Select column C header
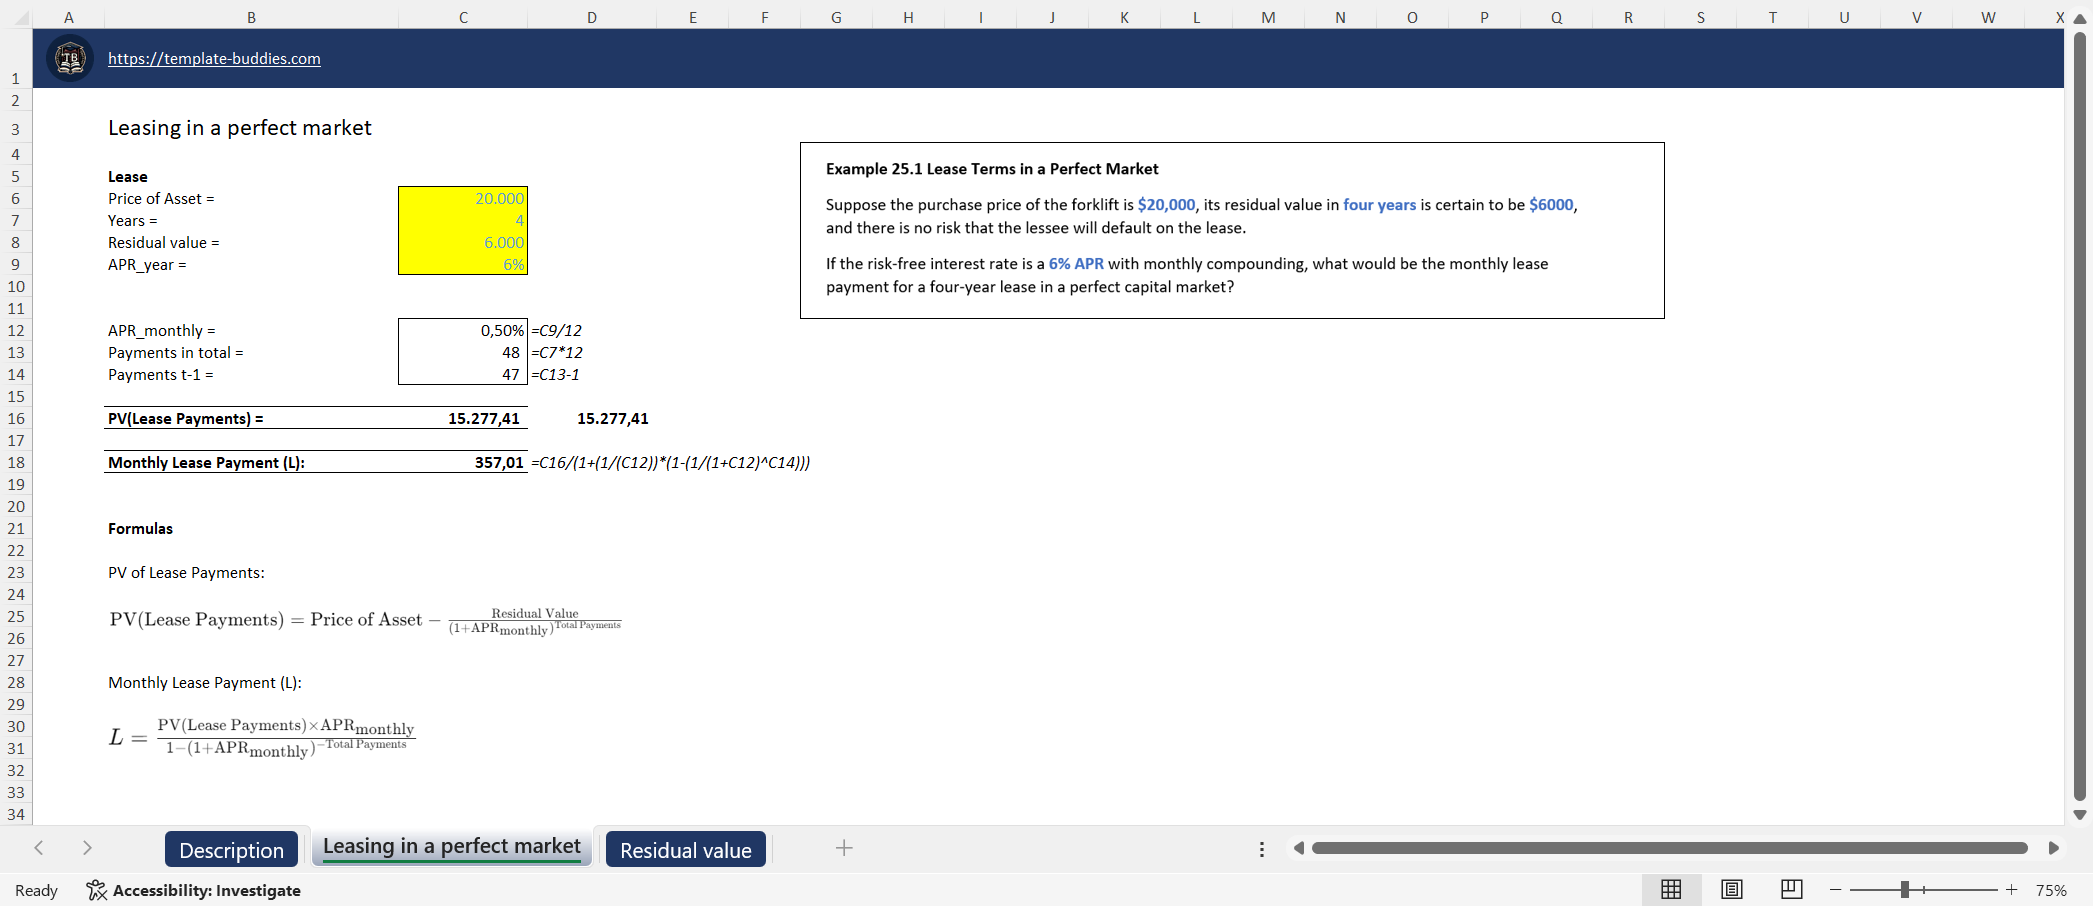The width and height of the screenshot is (2093, 906). (462, 17)
